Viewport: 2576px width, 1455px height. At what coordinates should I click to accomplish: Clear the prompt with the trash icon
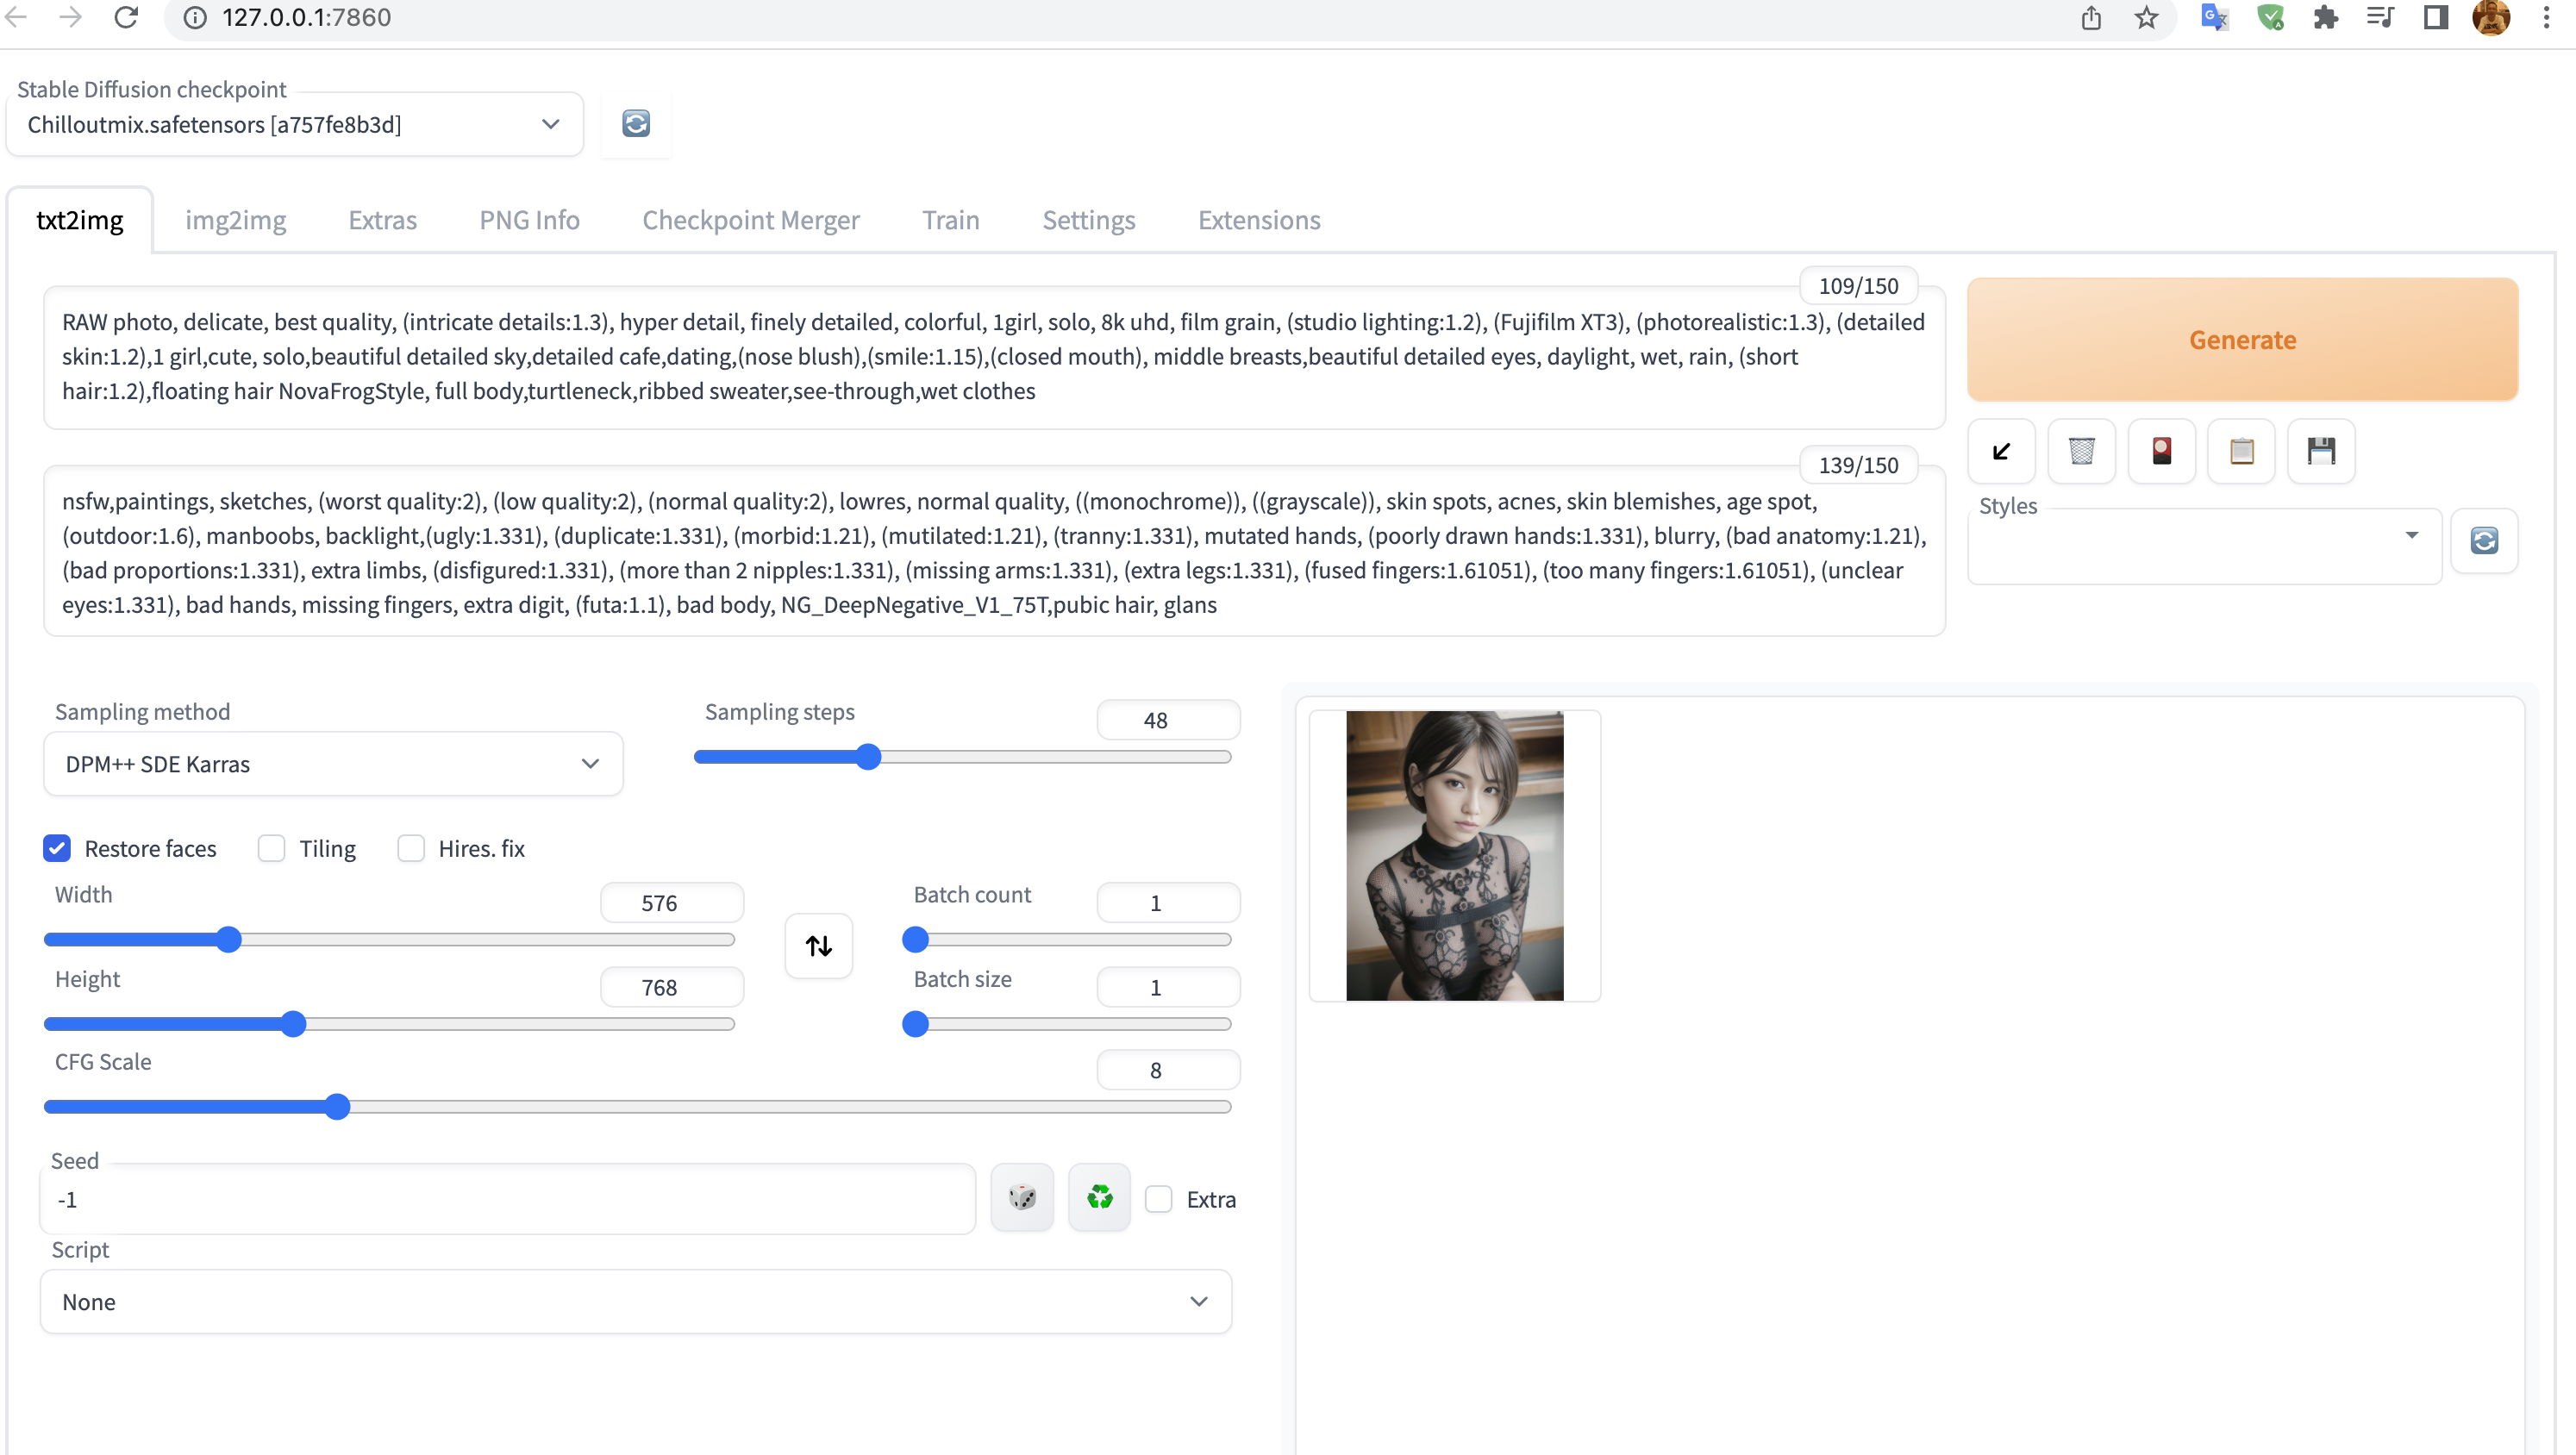[2081, 451]
